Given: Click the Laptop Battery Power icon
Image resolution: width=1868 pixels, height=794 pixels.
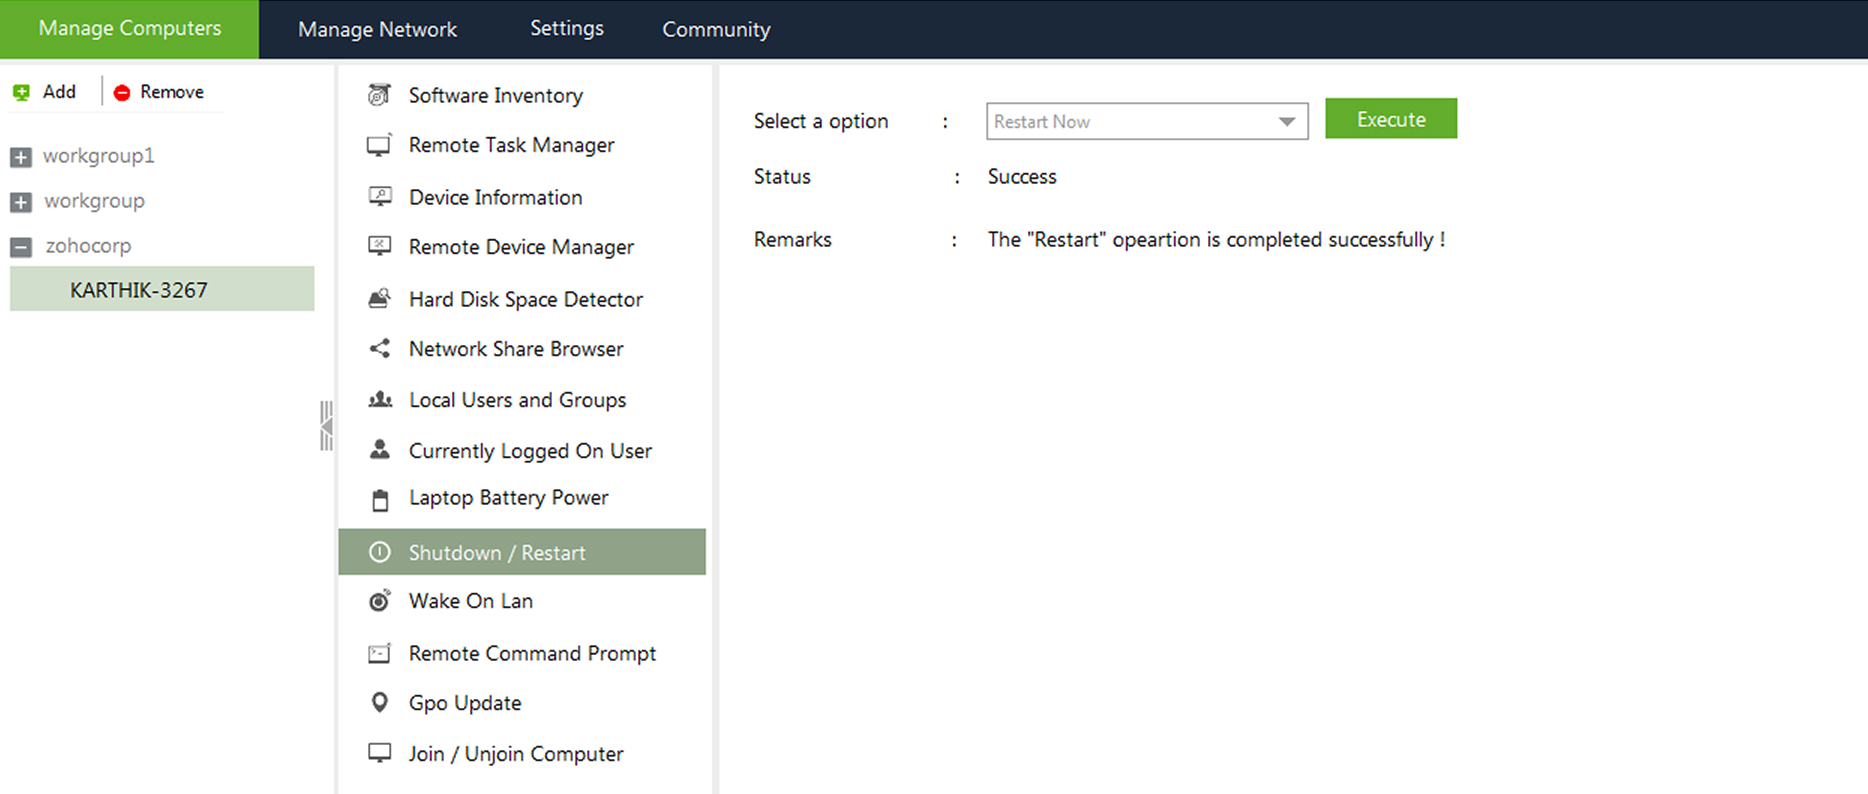Looking at the screenshot, I should (x=379, y=499).
